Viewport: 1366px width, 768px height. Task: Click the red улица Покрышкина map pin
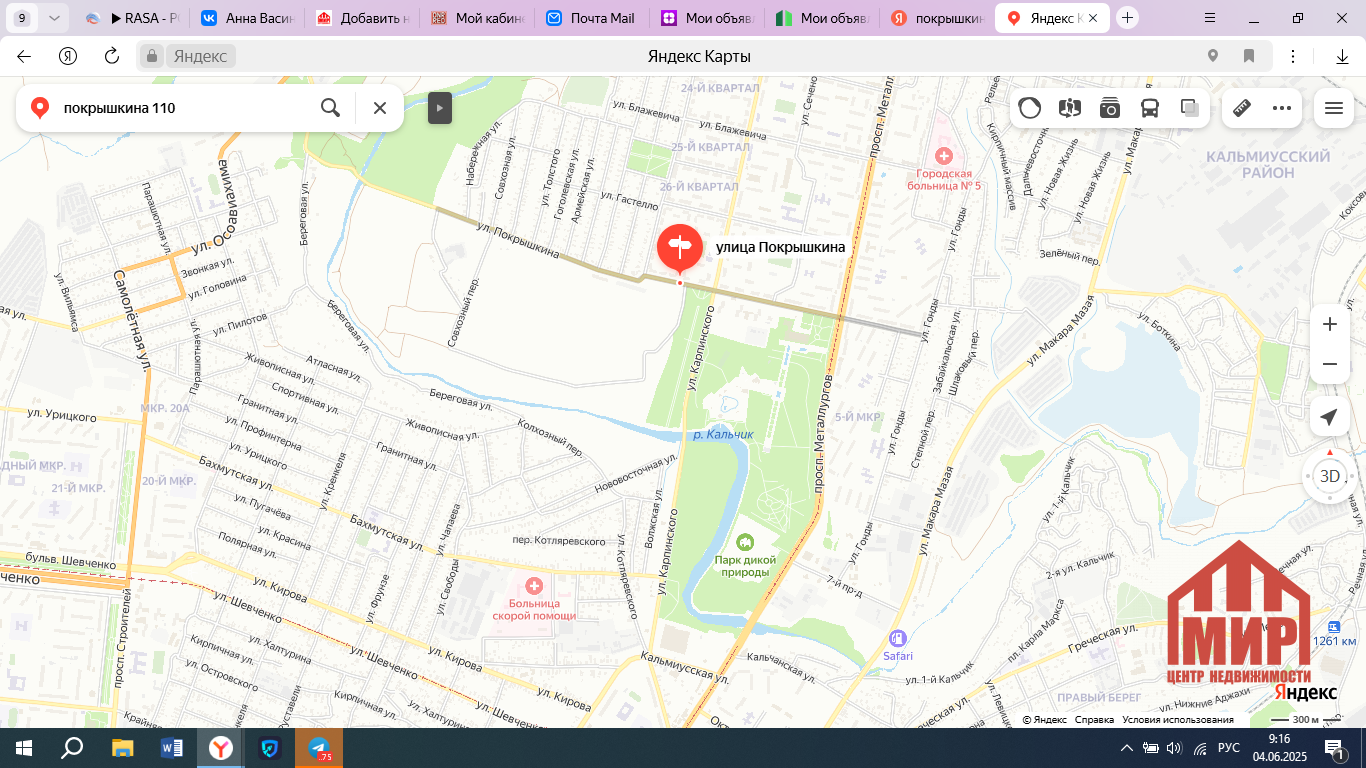[x=680, y=247]
